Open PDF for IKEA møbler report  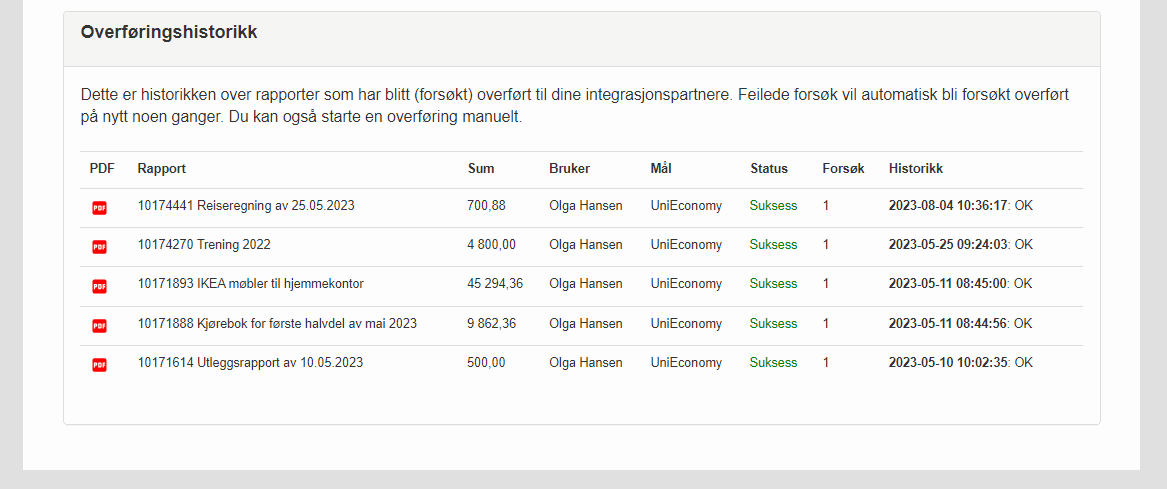coord(99,286)
